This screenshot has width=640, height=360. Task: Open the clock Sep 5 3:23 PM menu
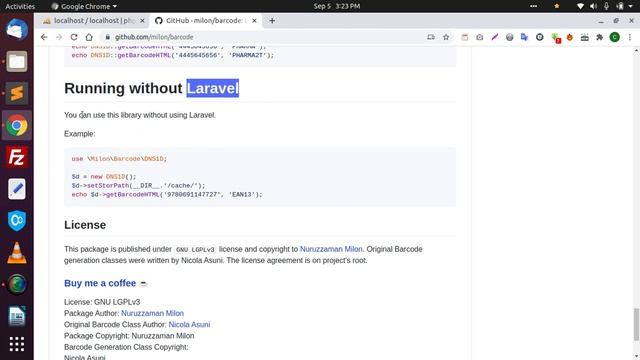337,6
